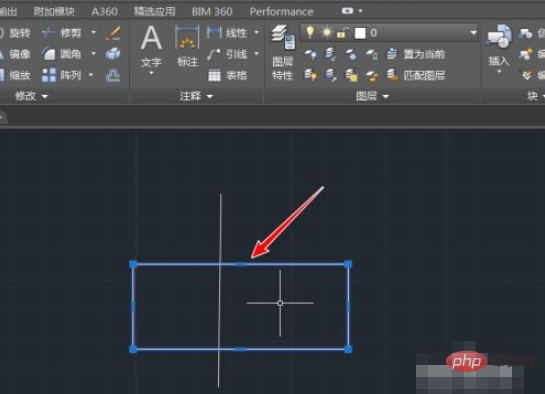Screen dimensions: 545x394
Task: Click the Block Editor icon
Action: (526, 54)
